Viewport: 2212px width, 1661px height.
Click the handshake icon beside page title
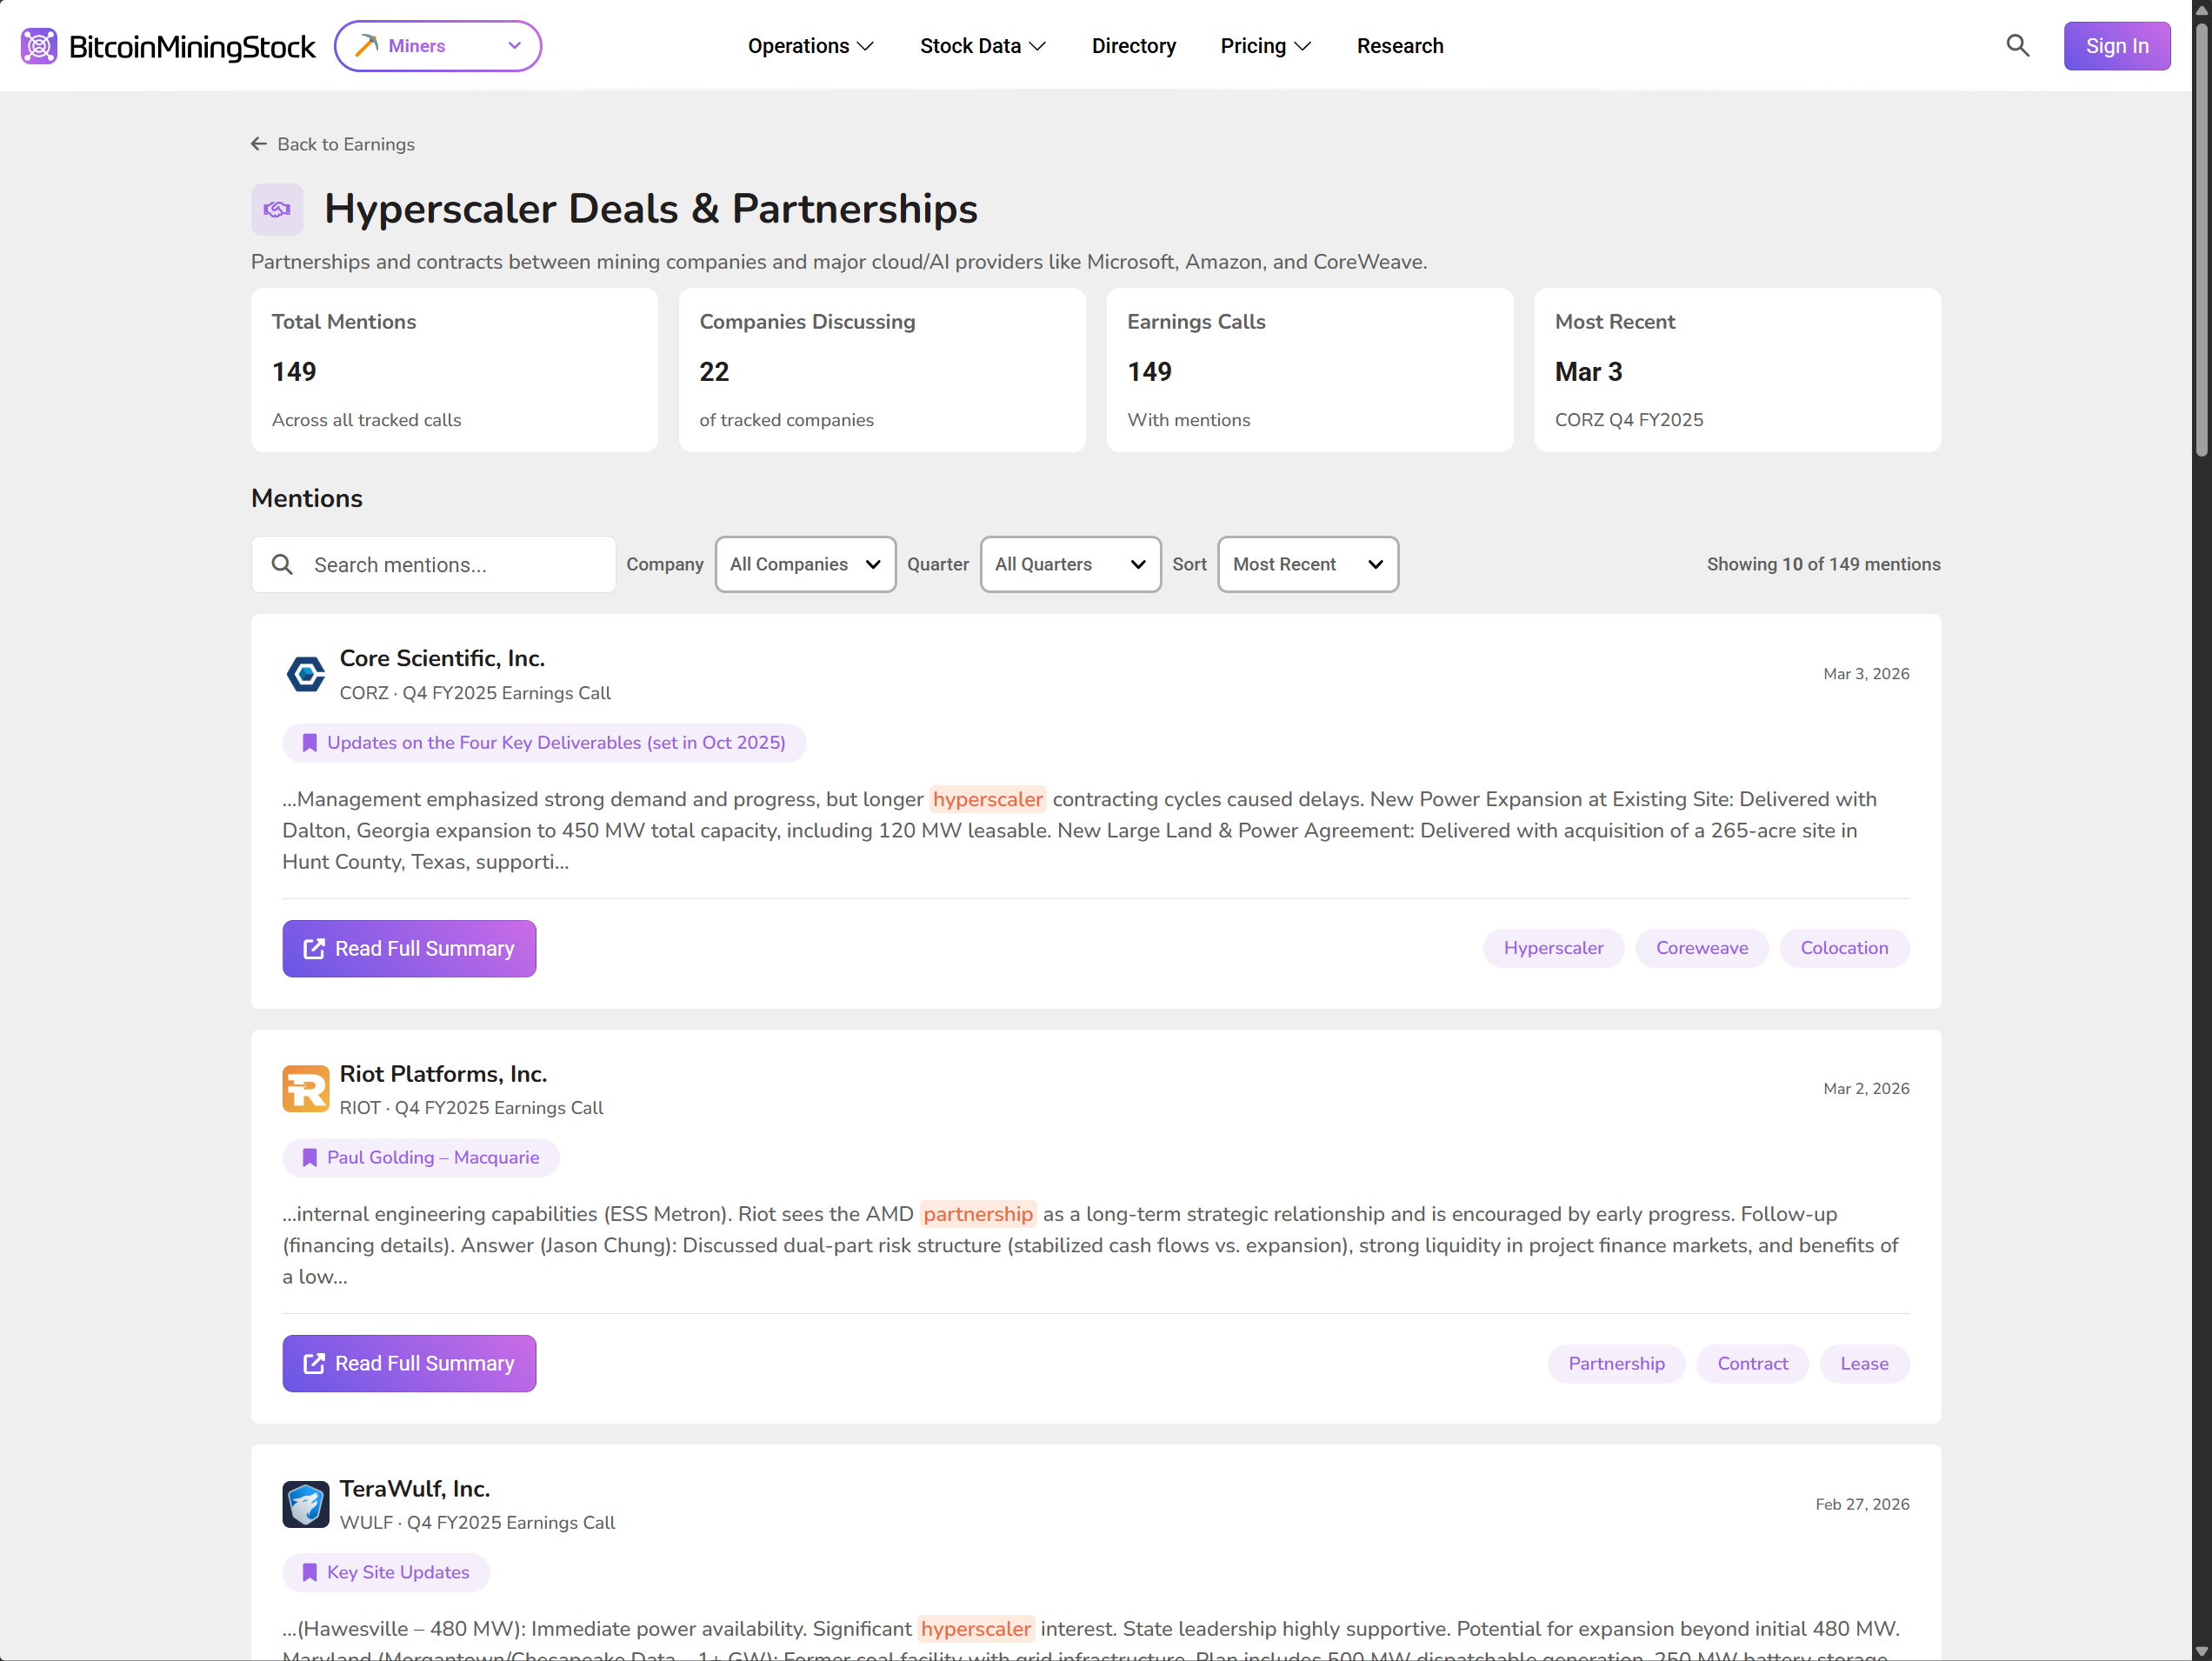point(277,209)
